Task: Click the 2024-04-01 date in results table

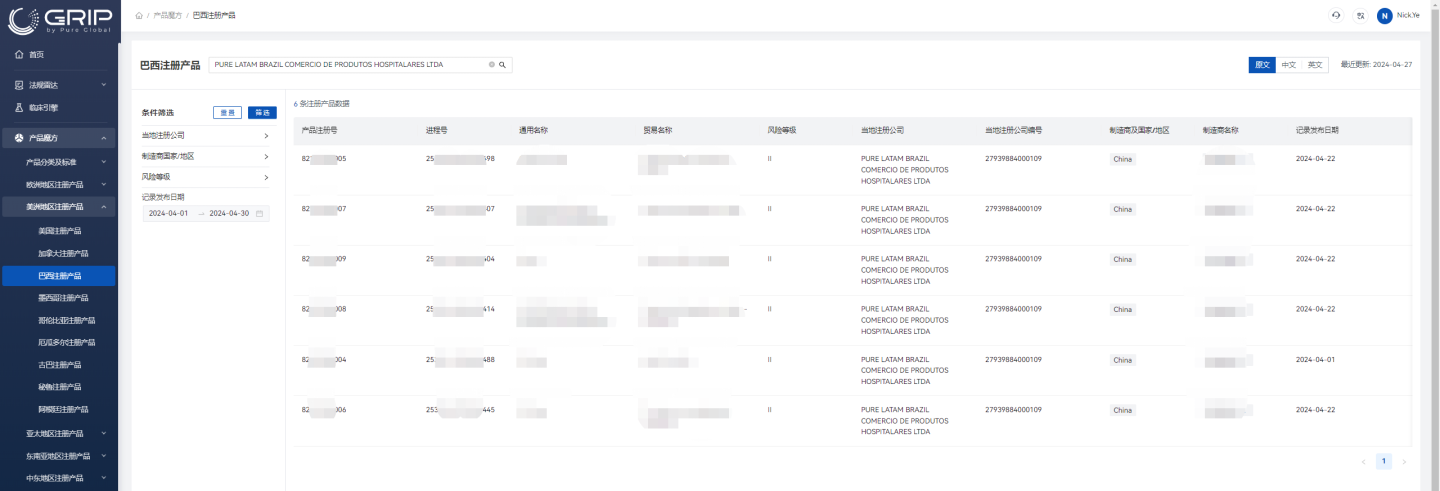Action: [1315, 359]
